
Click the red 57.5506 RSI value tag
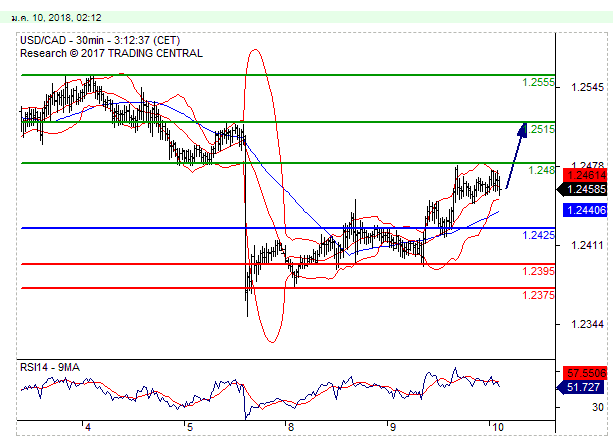tap(585, 373)
